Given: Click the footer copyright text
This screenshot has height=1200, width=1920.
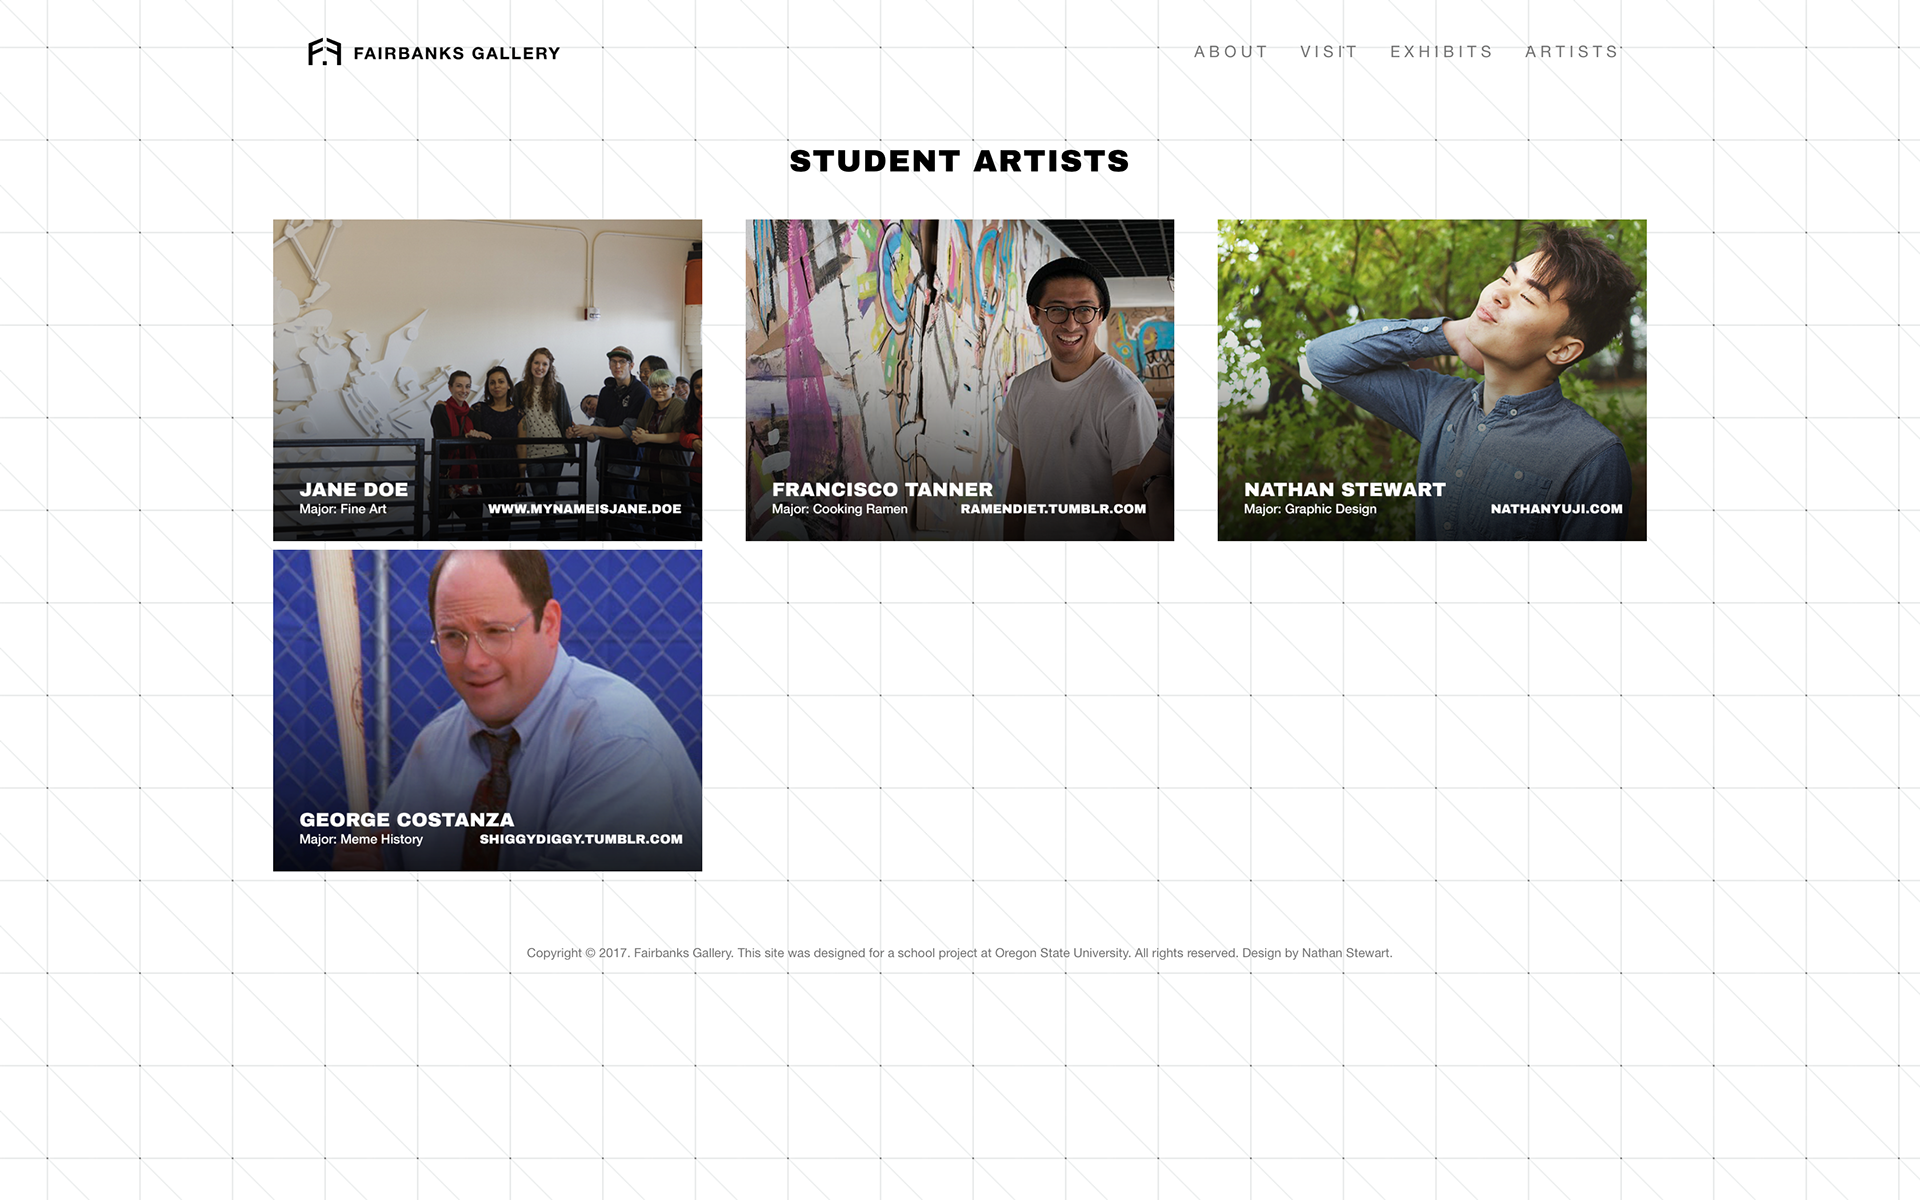Looking at the screenshot, I should (x=959, y=953).
